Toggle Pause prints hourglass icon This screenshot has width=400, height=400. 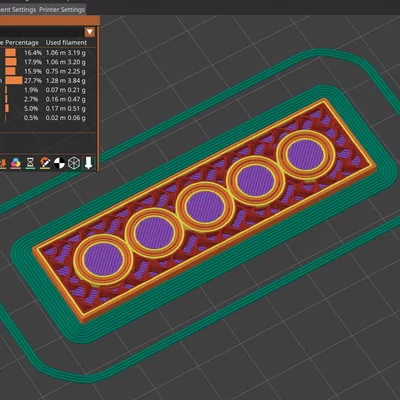[x=30, y=163]
